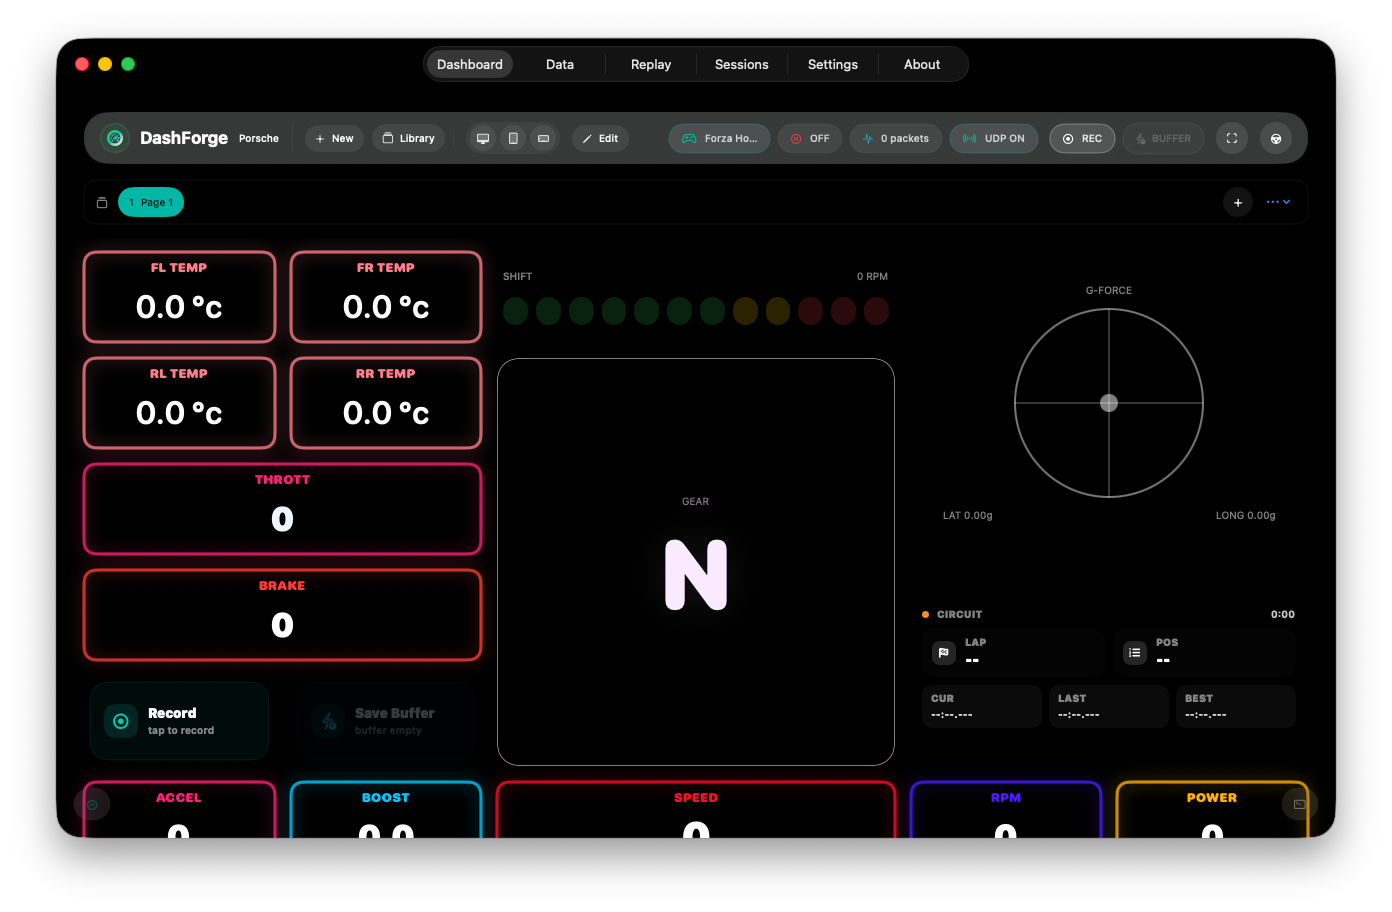Click the round button overlapping ACCEL widget
The image size is (1392, 912).
tap(92, 804)
